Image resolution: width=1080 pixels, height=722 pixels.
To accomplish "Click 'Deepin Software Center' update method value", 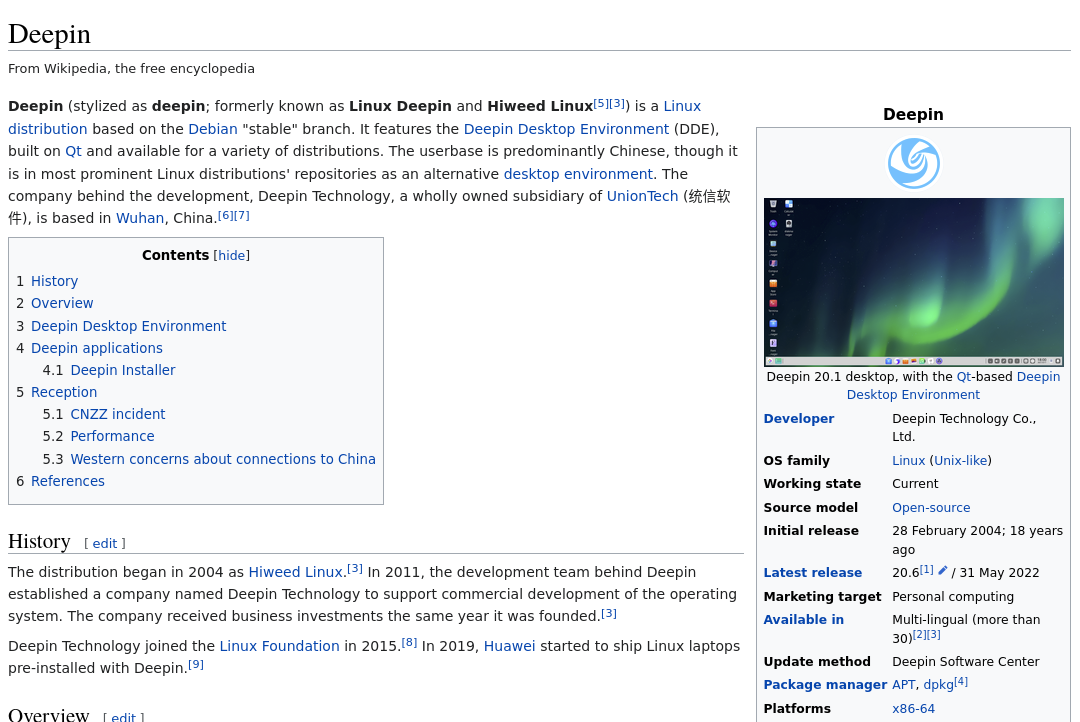I will [966, 661].
